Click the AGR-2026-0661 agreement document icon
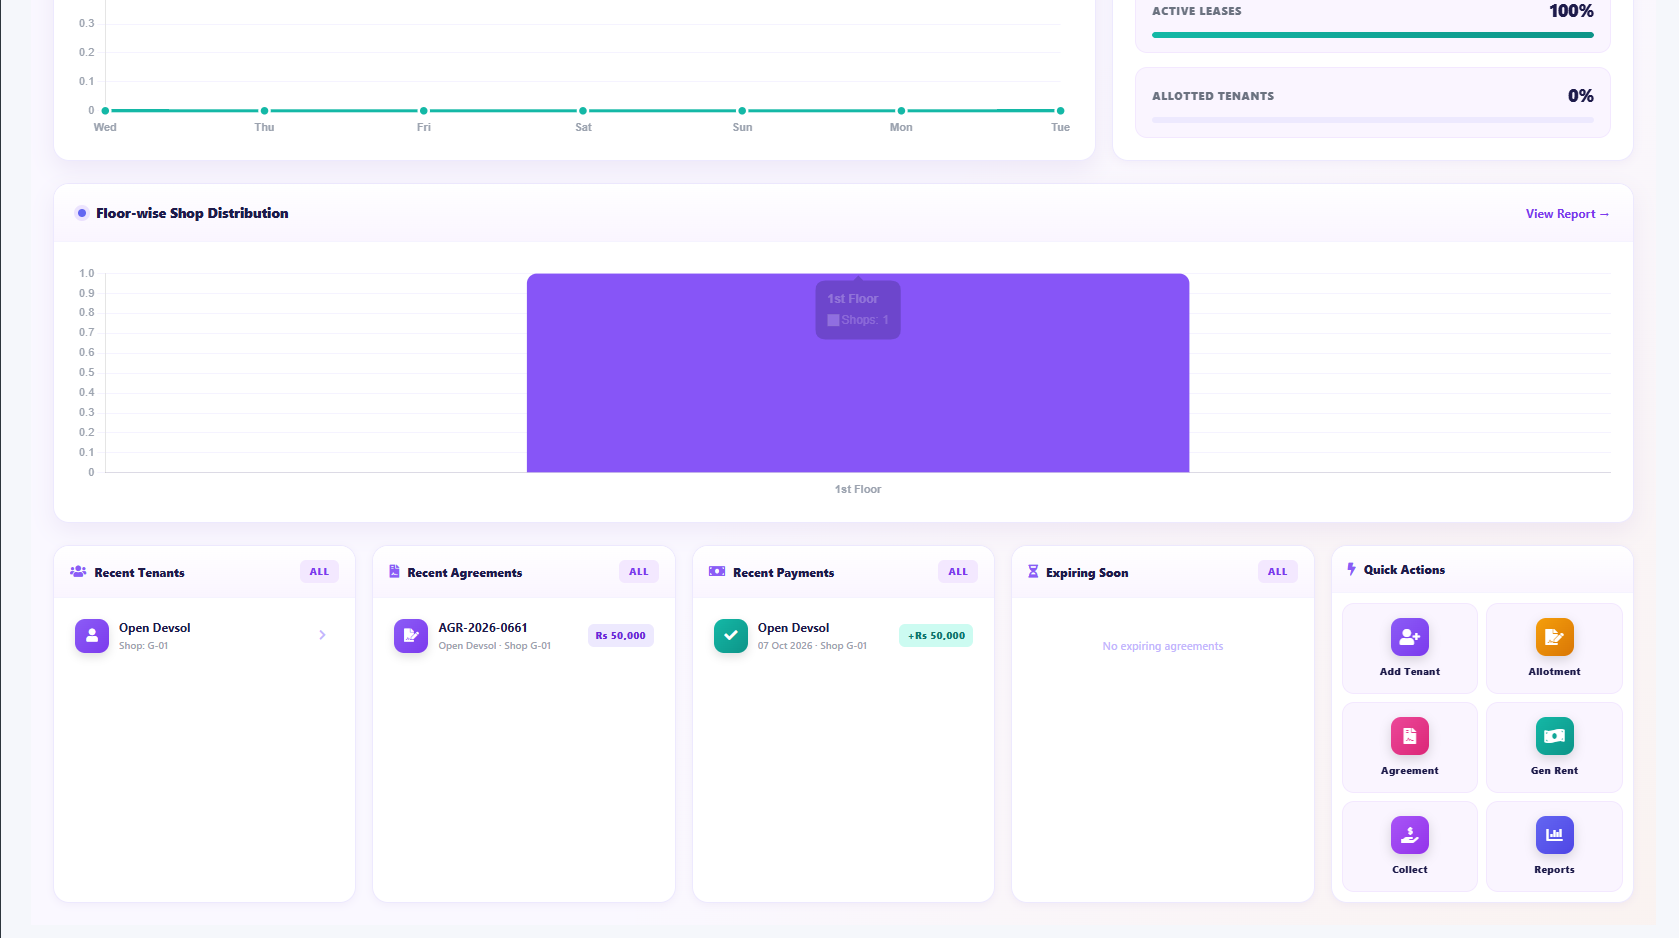The width and height of the screenshot is (1679, 938). [411, 635]
